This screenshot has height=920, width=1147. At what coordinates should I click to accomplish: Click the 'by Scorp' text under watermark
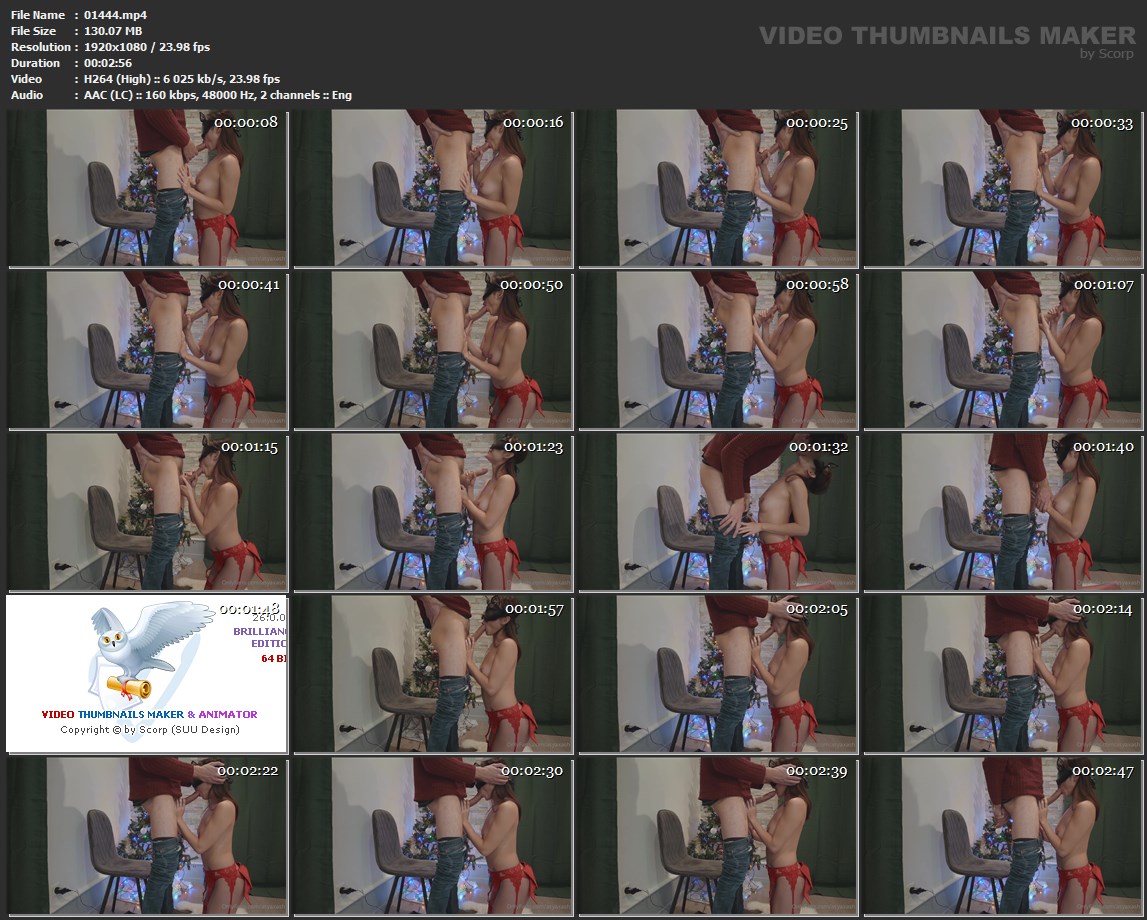click(1107, 54)
